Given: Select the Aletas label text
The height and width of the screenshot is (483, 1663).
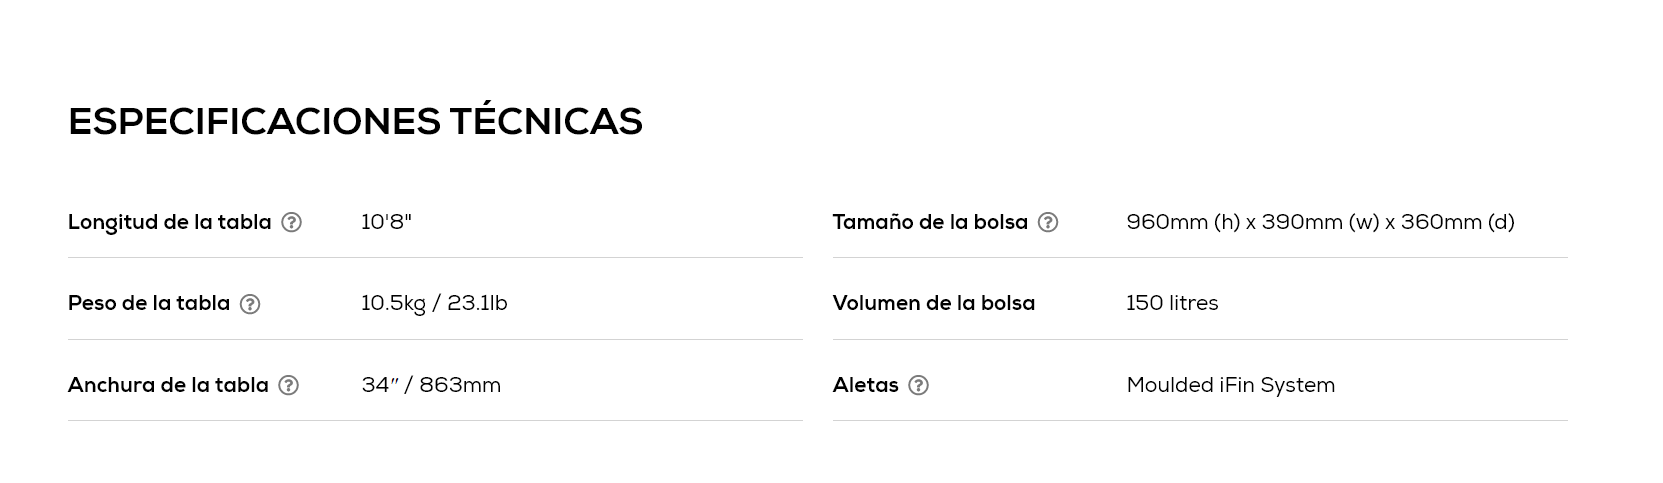Looking at the screenshot, I should (x=866, y=385).
